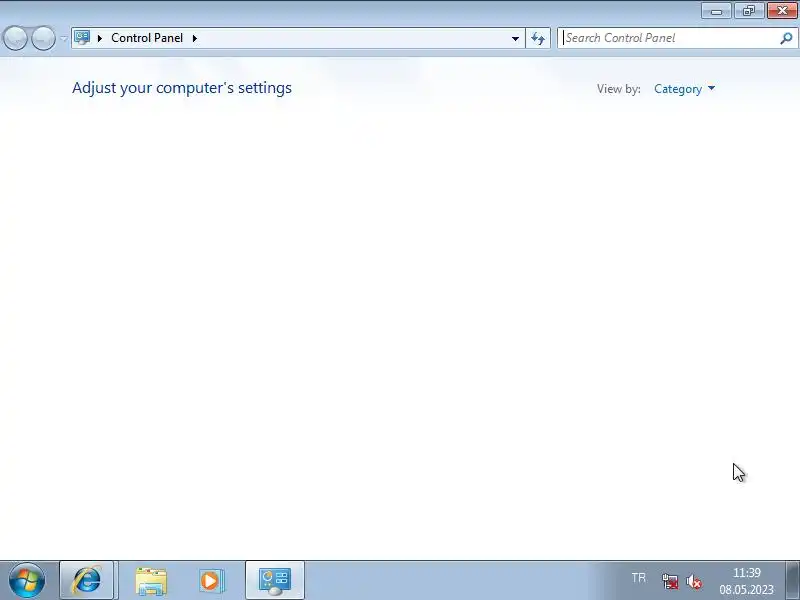The image size is (800, 600).
Task: Minimize the Control Panel window
Action: pyautogui.click(x=717, y=11)
